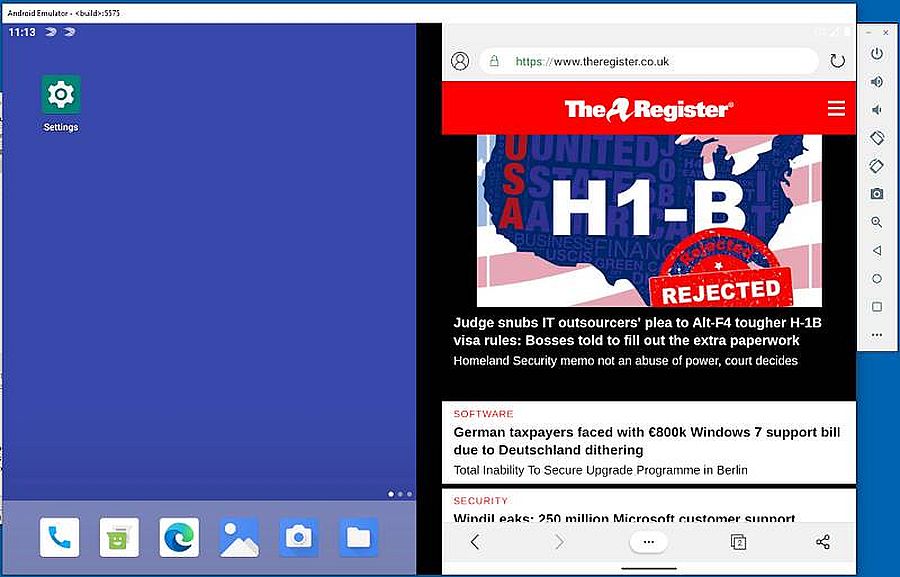
Task: Go forward in the browser
Action: [x=559, y=541]
